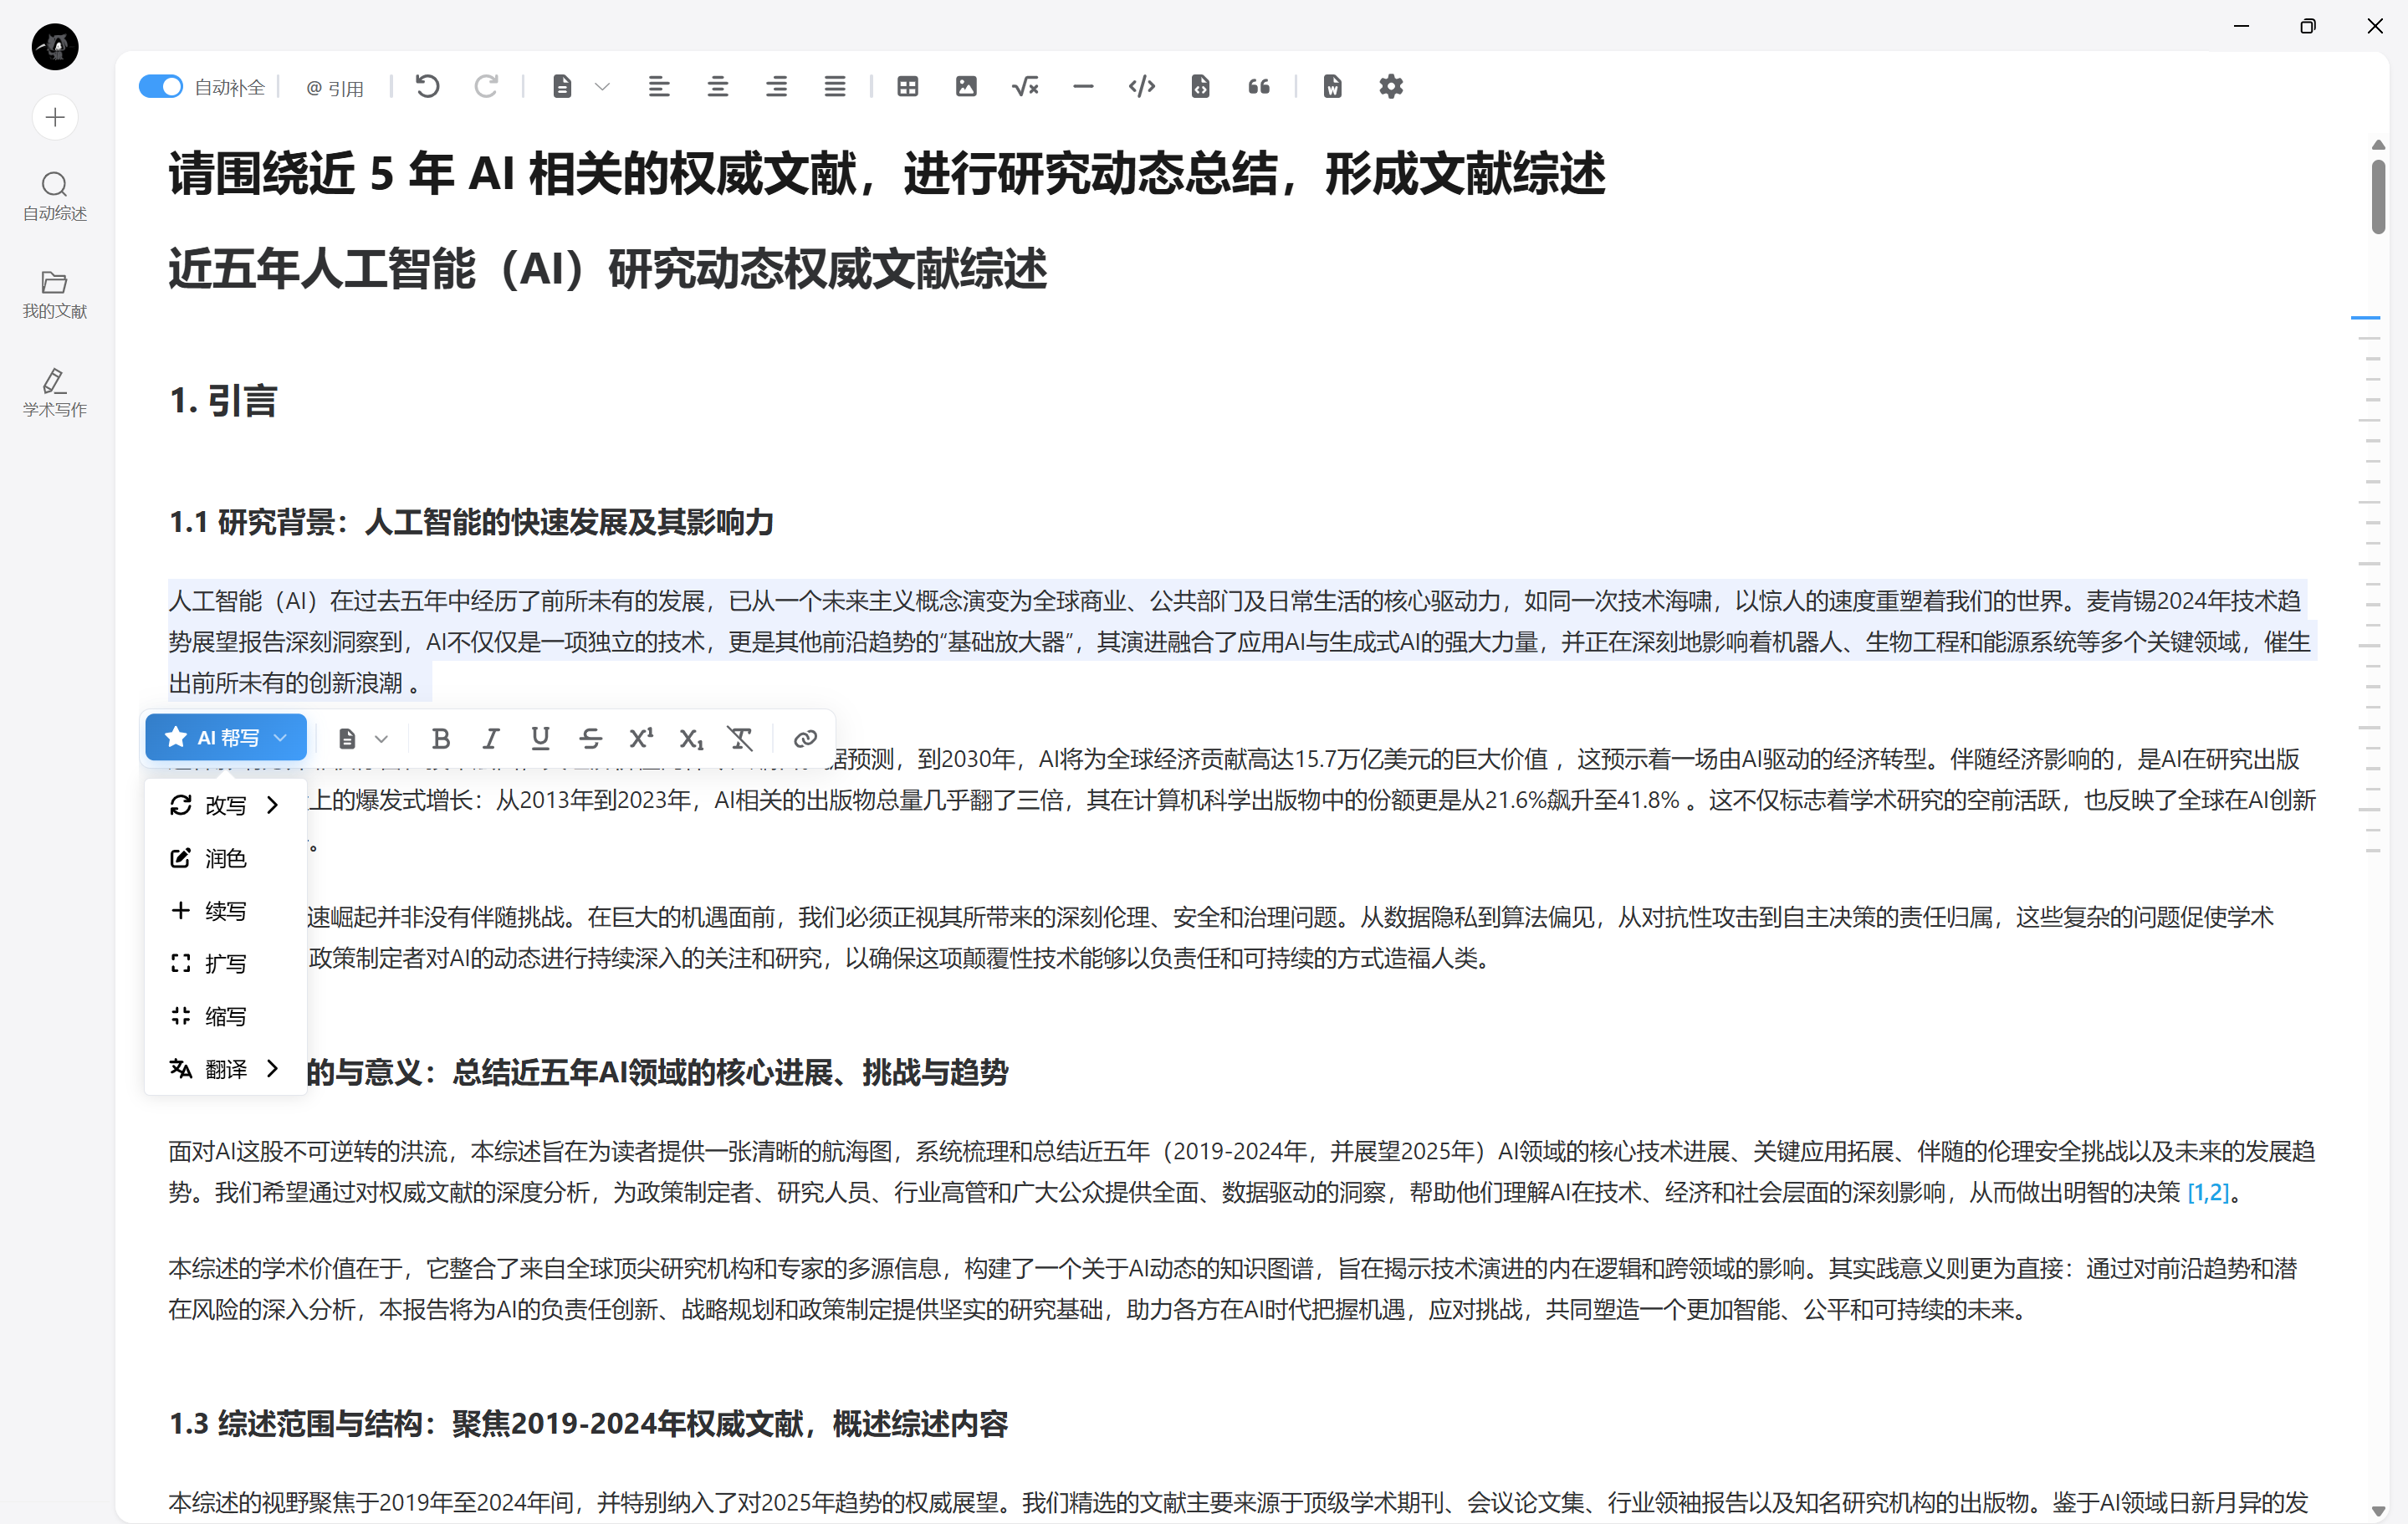Insert a table using table icon
Image resolution: width=2408 pixels, height=1524 pixels.
907,87
